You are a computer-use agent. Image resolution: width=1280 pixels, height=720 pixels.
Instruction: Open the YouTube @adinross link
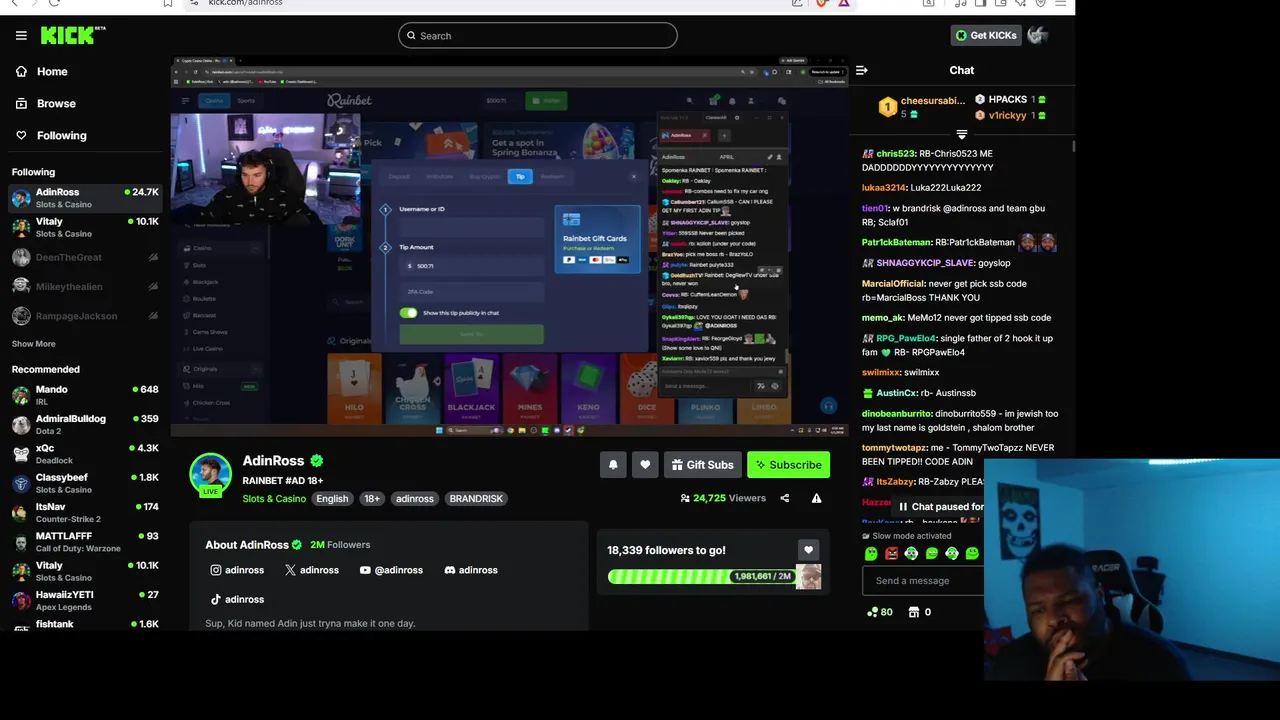click(x=391, y=570)
